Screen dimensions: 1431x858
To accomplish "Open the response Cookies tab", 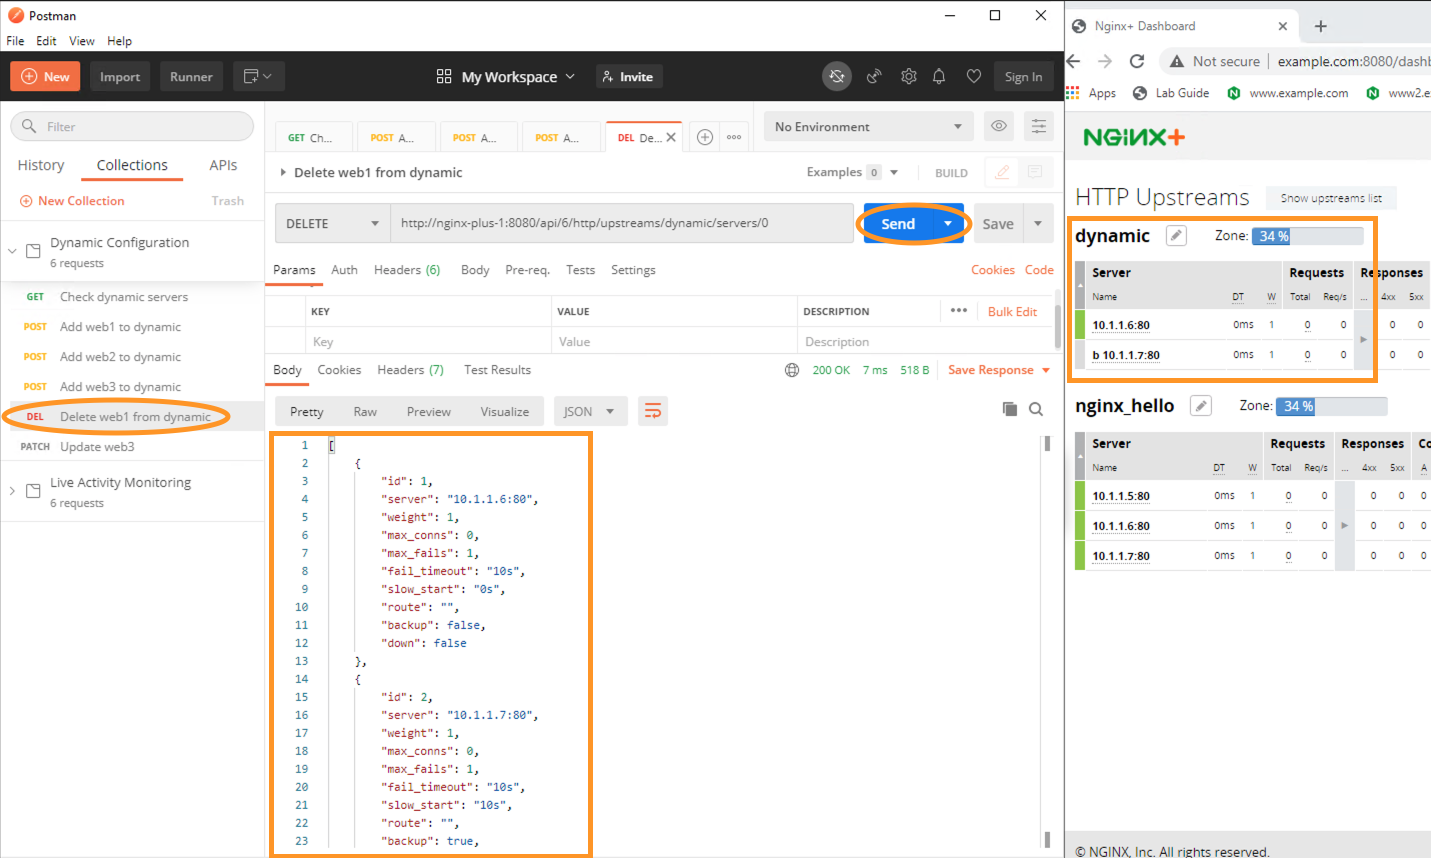I will 339,370.
